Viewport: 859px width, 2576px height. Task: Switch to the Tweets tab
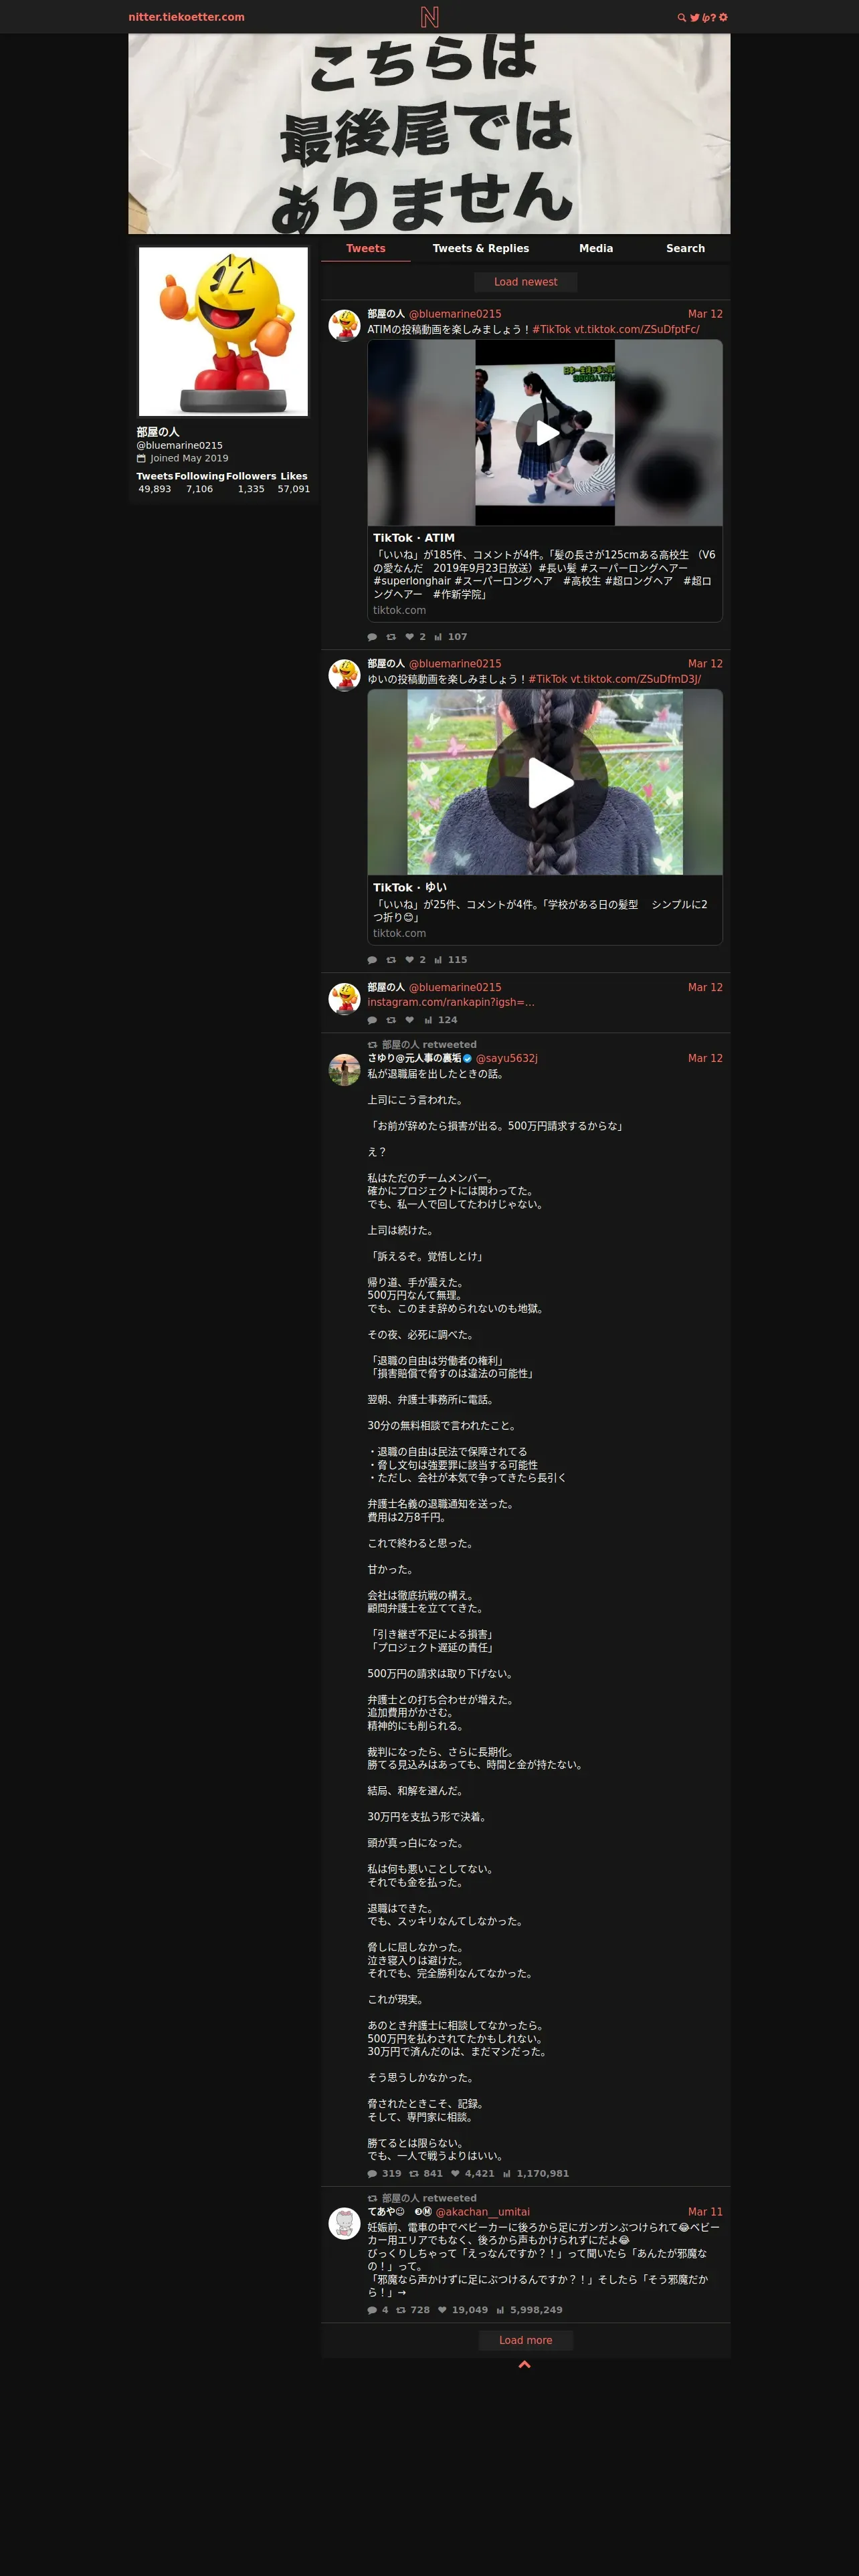point(366,248)
